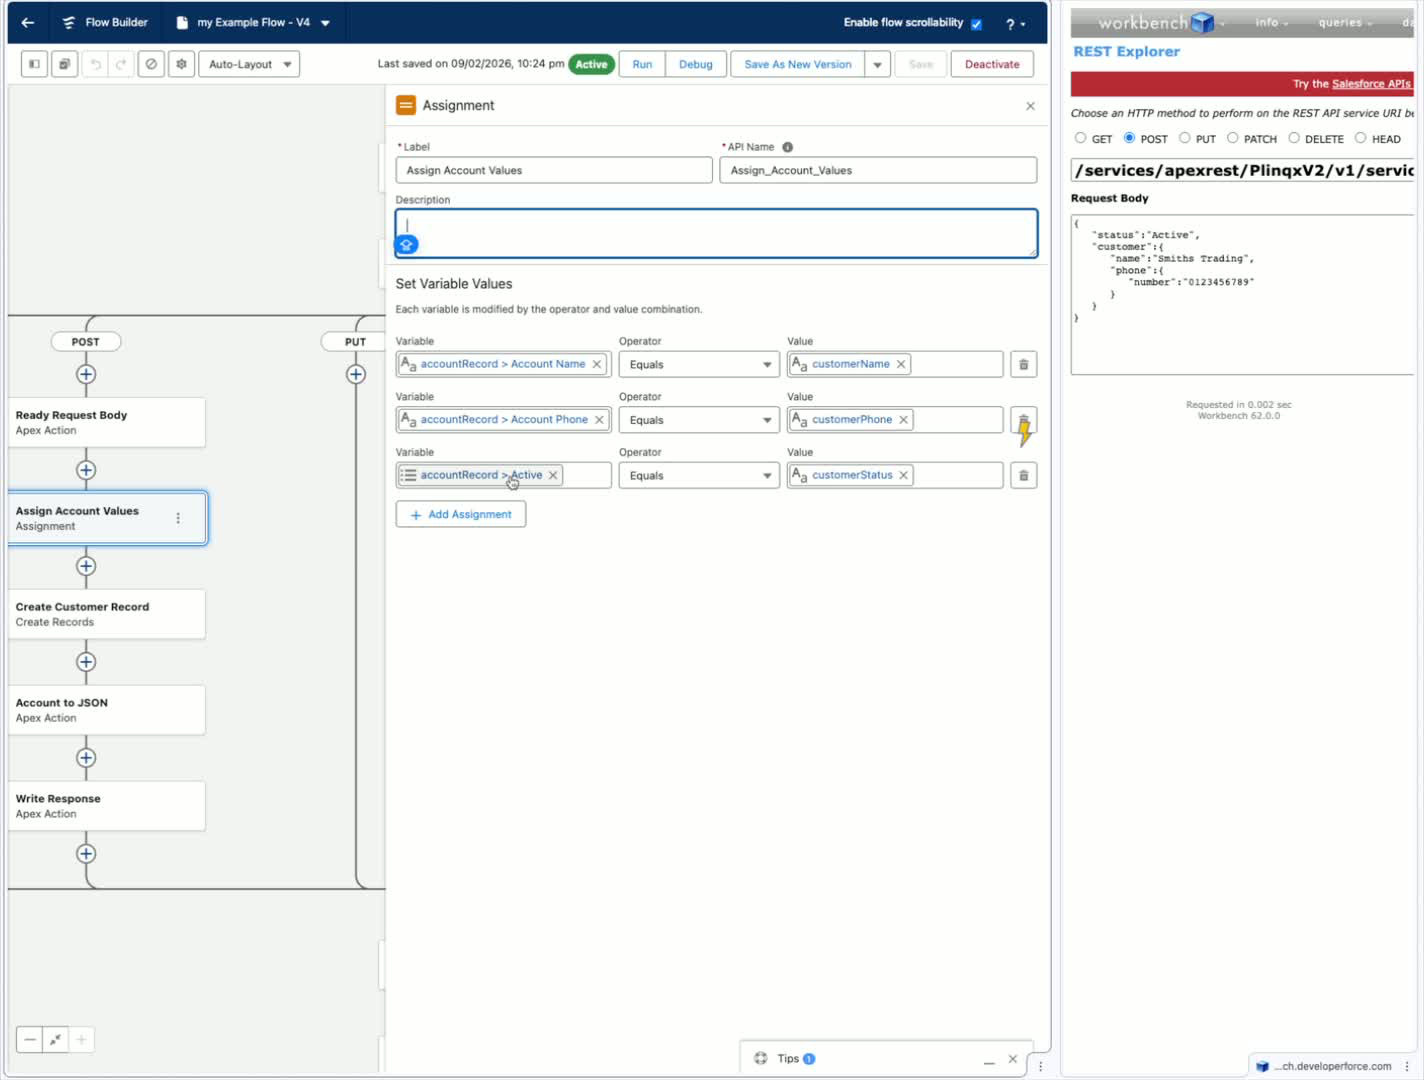The height and width of the screenshot is (1080, 1424).
Task: Add element below POST path label
Action: [86, 374]
